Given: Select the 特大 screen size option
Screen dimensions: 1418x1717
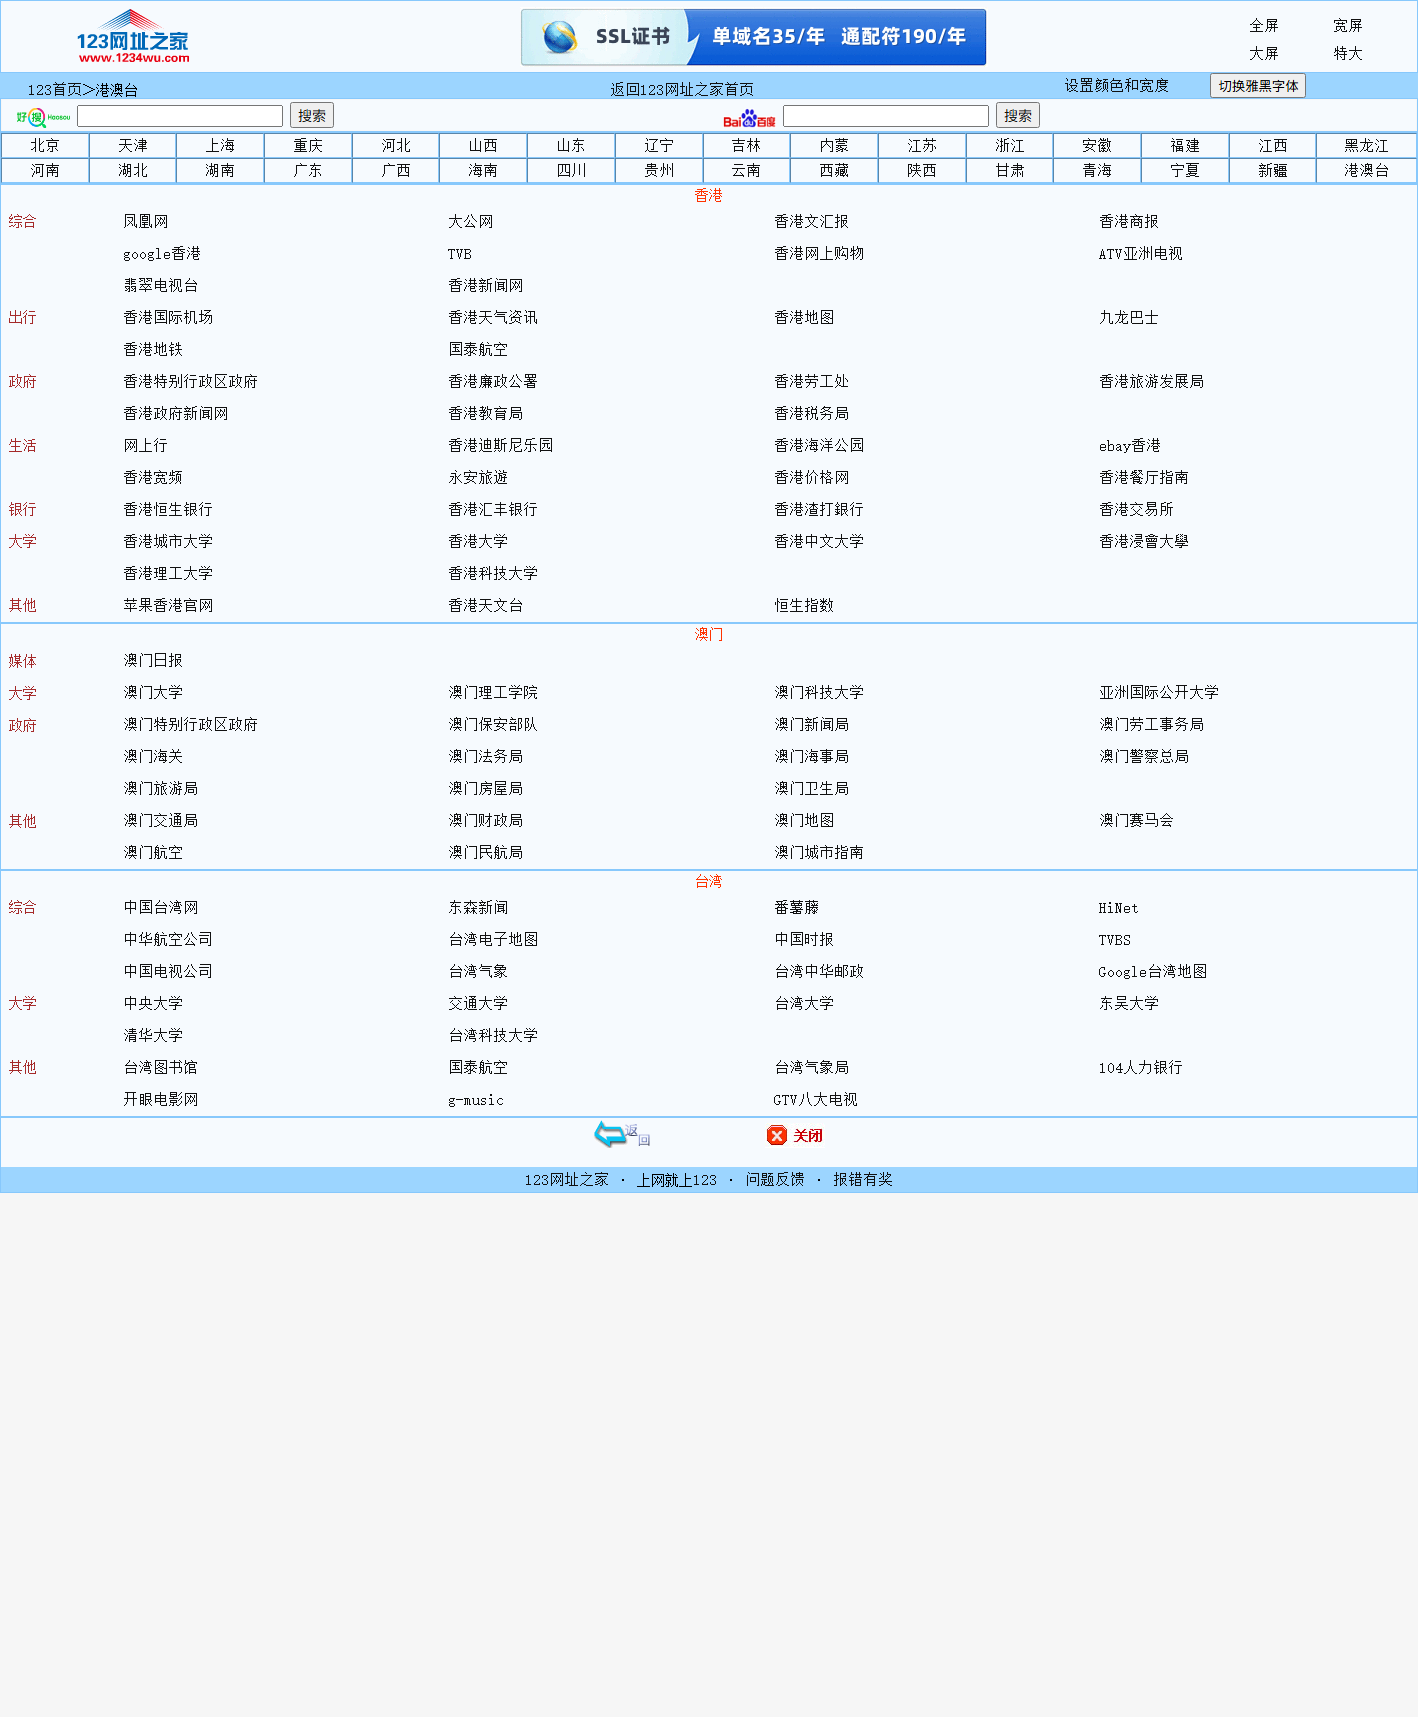Looking at the screenshot, I should pos(1347,54).
